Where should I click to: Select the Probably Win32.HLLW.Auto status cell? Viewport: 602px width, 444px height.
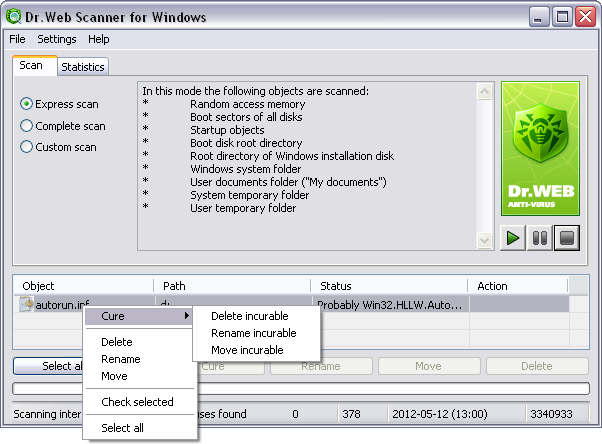click(x=390, y=305)
